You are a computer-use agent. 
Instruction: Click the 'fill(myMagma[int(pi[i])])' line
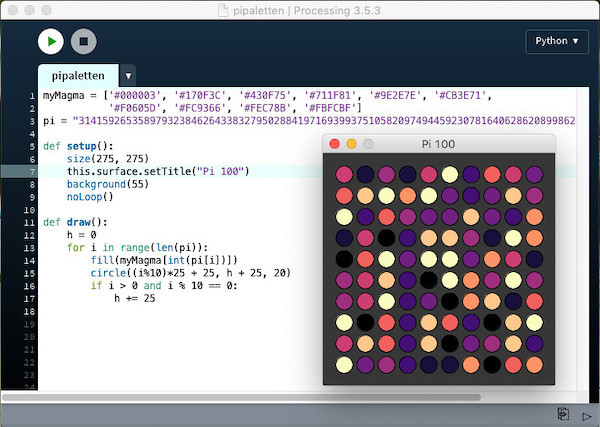tap(164, 261)
